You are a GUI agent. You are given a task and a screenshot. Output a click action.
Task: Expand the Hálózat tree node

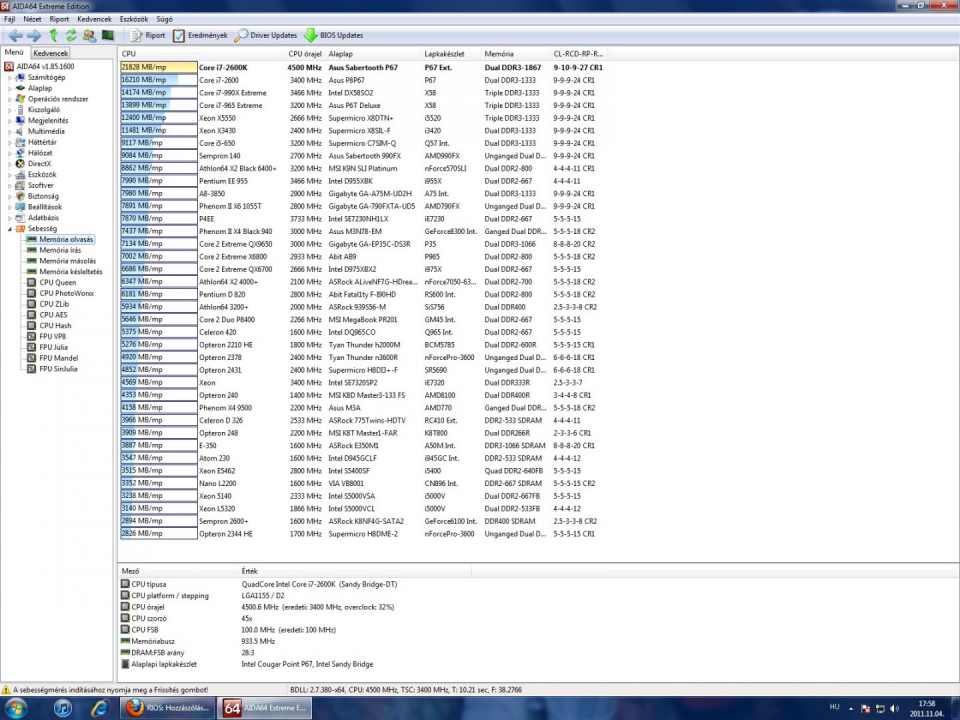(x=10, y=153)
